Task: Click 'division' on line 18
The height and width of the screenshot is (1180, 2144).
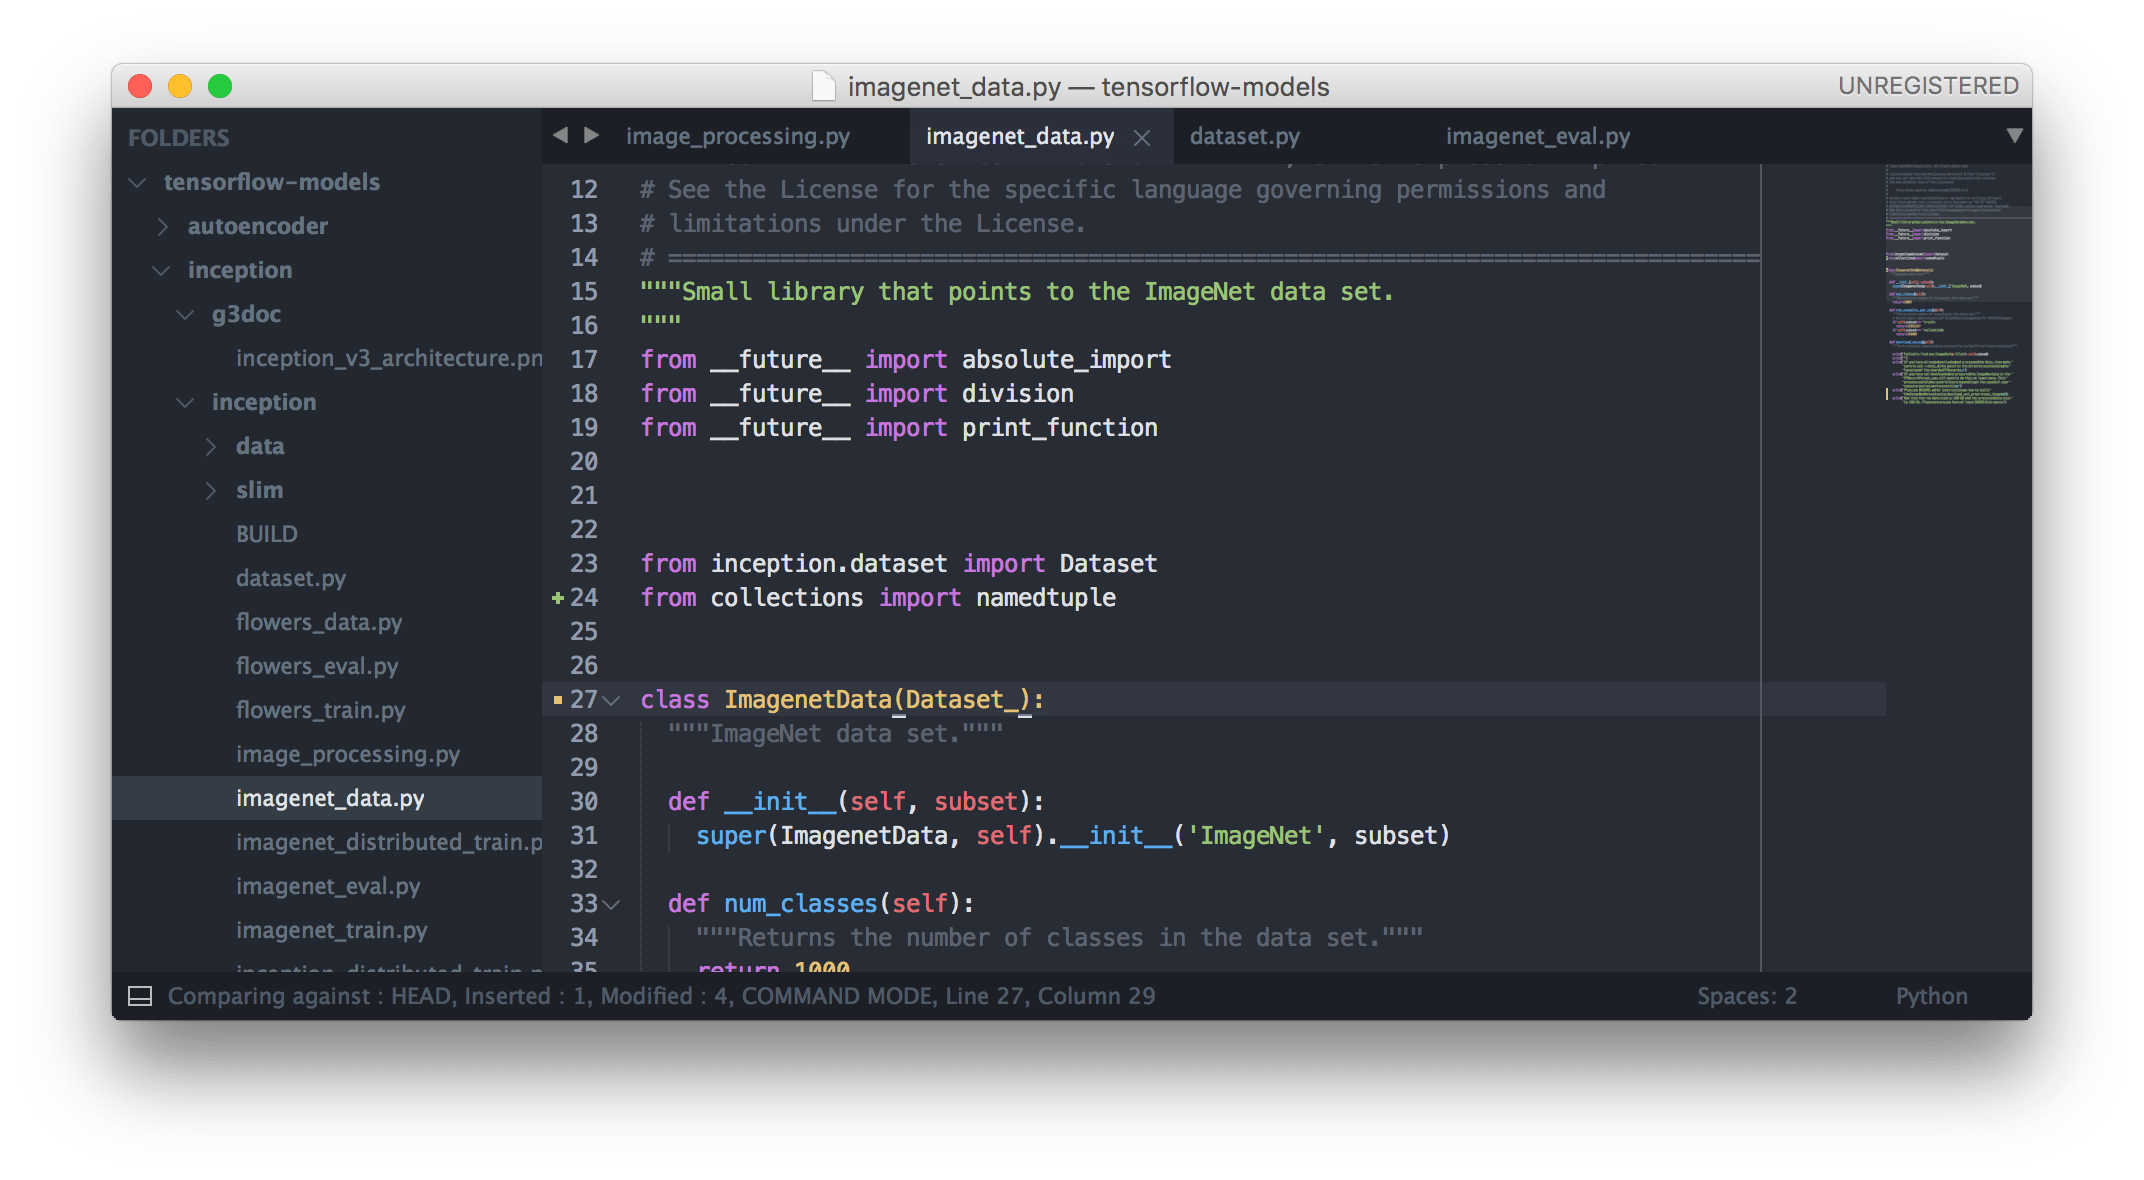Action: 1018,394
